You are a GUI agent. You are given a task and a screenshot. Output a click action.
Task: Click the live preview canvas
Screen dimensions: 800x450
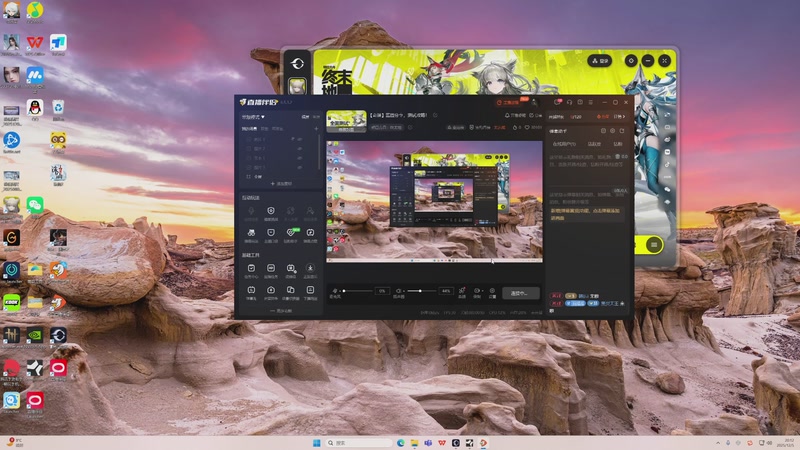coord(435,202)
